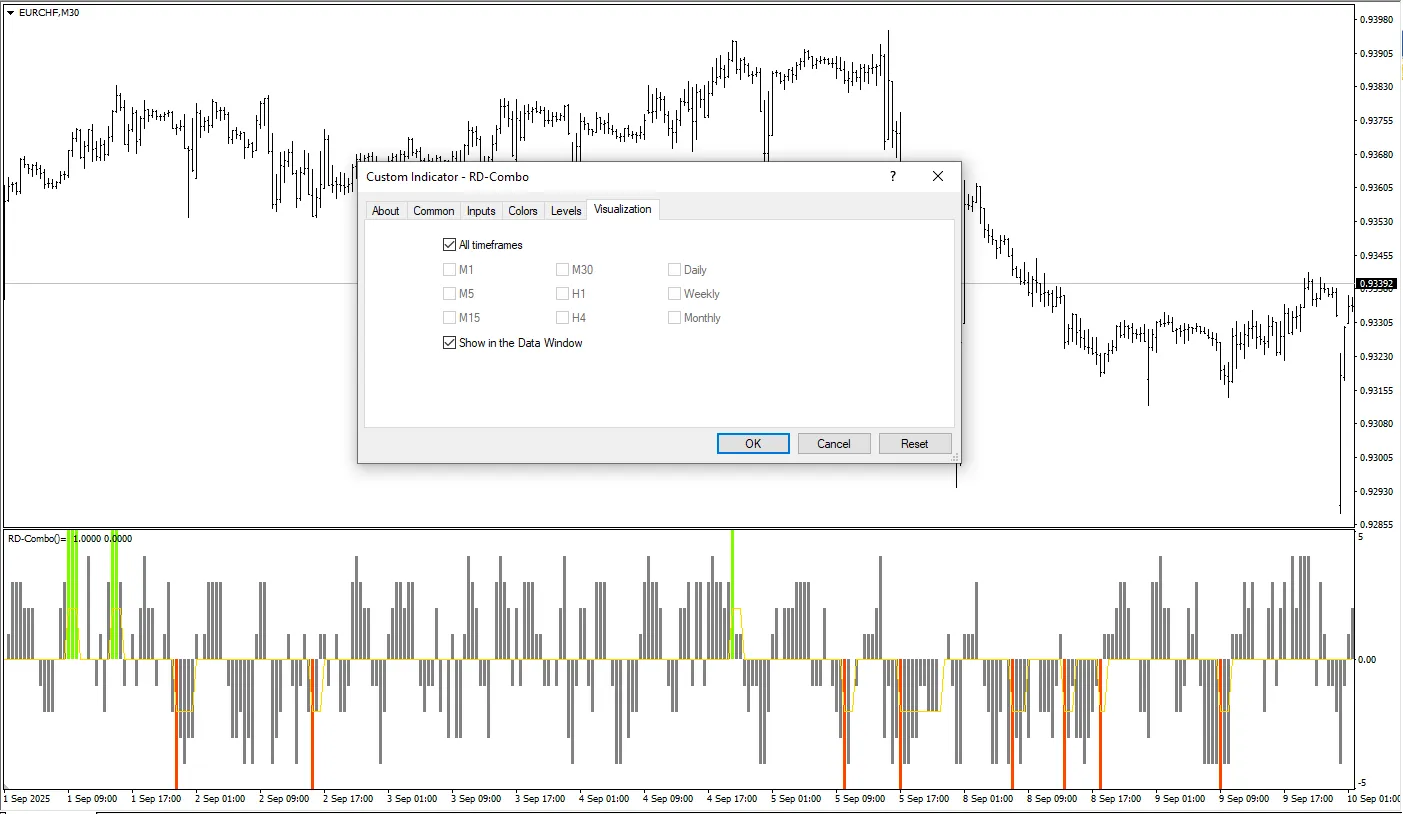
Task: Reset indicator settings with Reset button
Action: [x=914, y=444]
